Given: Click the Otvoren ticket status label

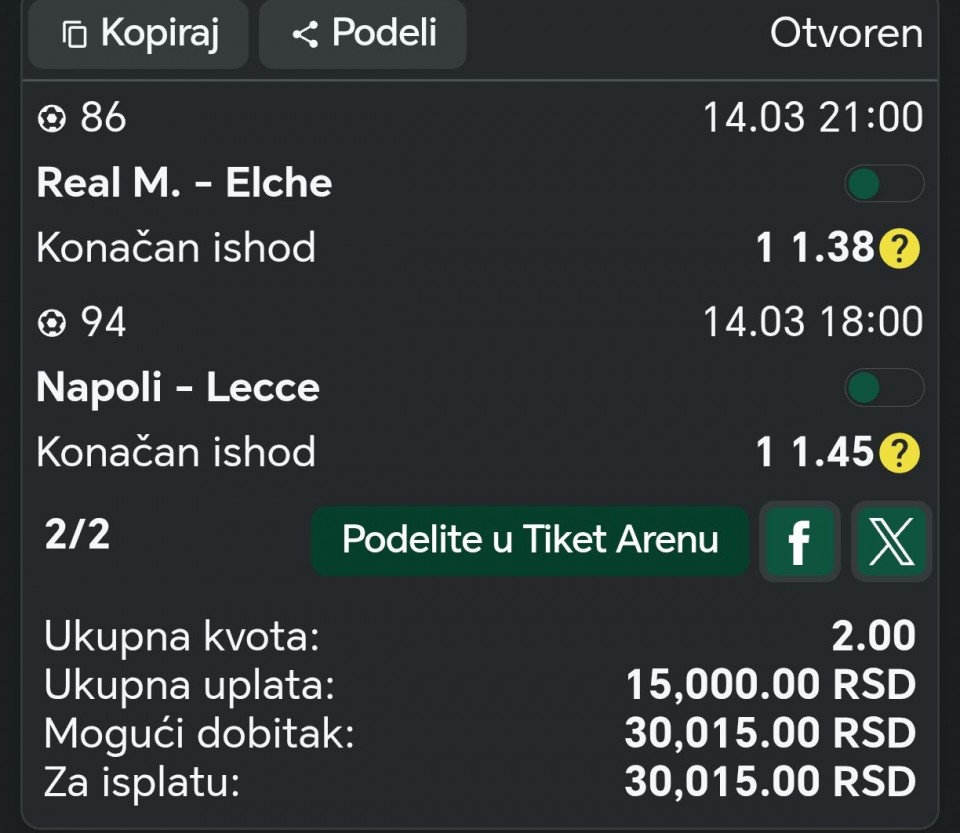Looking at the screenshot, I should tap(846, 33).
